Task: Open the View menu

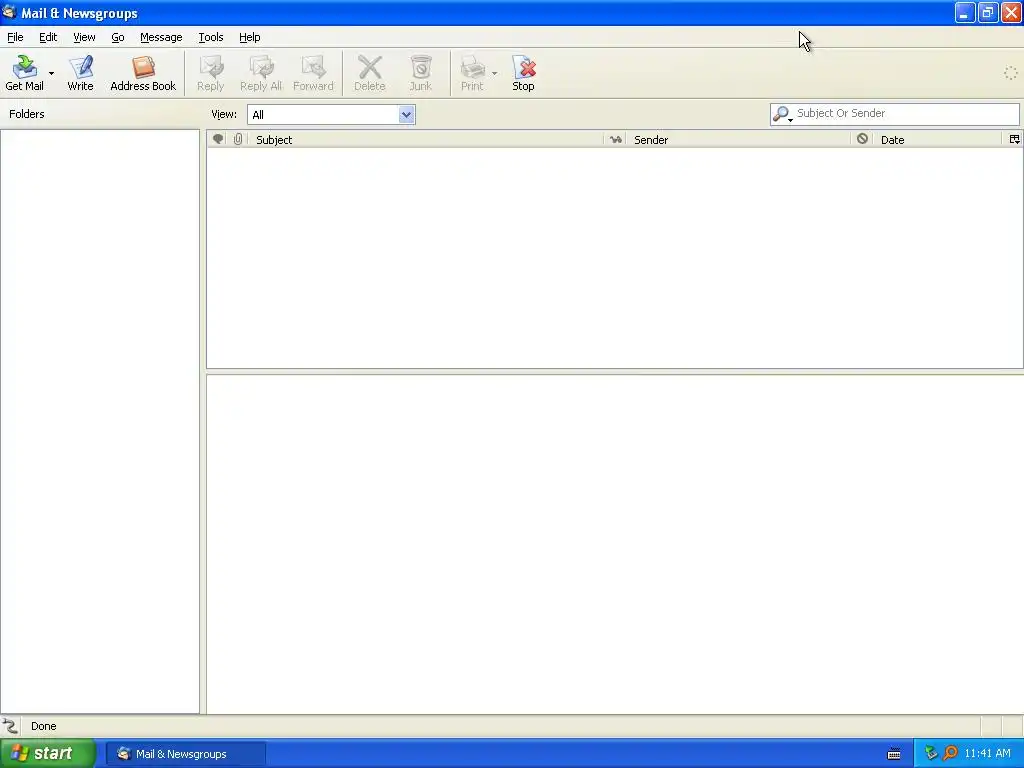Action: [x=84, y=37]
